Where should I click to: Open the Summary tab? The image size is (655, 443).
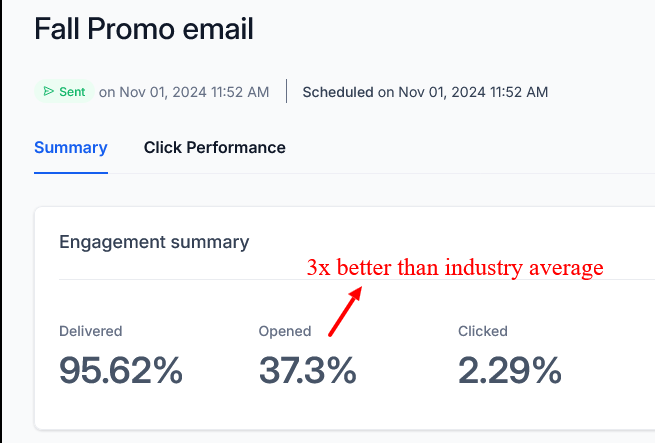71,148
